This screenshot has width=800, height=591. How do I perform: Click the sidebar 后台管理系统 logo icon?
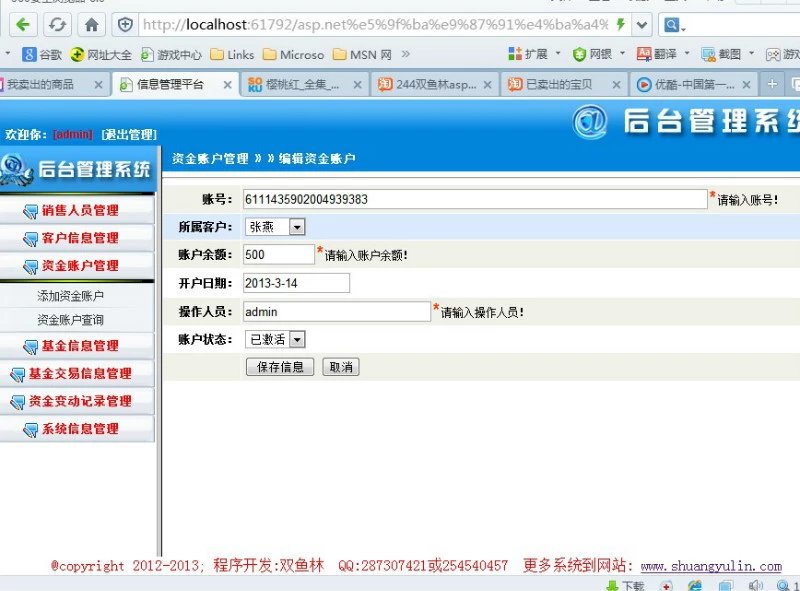[x=15, y=169]
